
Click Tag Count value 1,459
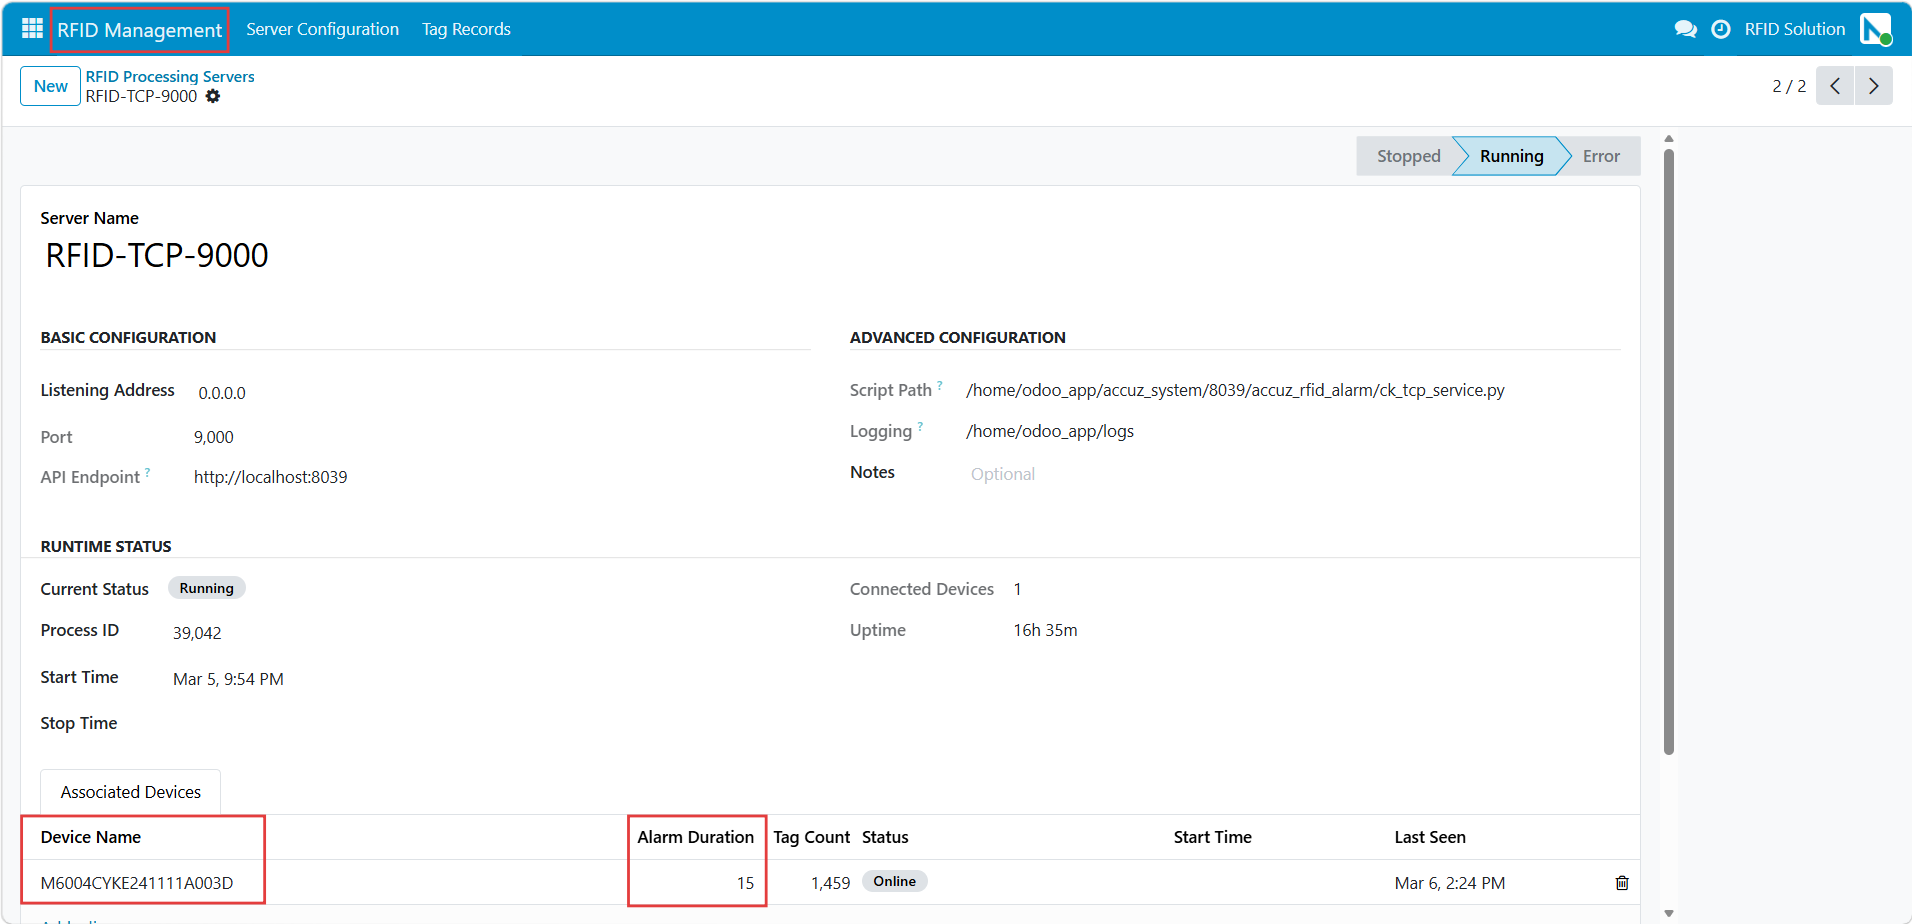pos(830,883)
